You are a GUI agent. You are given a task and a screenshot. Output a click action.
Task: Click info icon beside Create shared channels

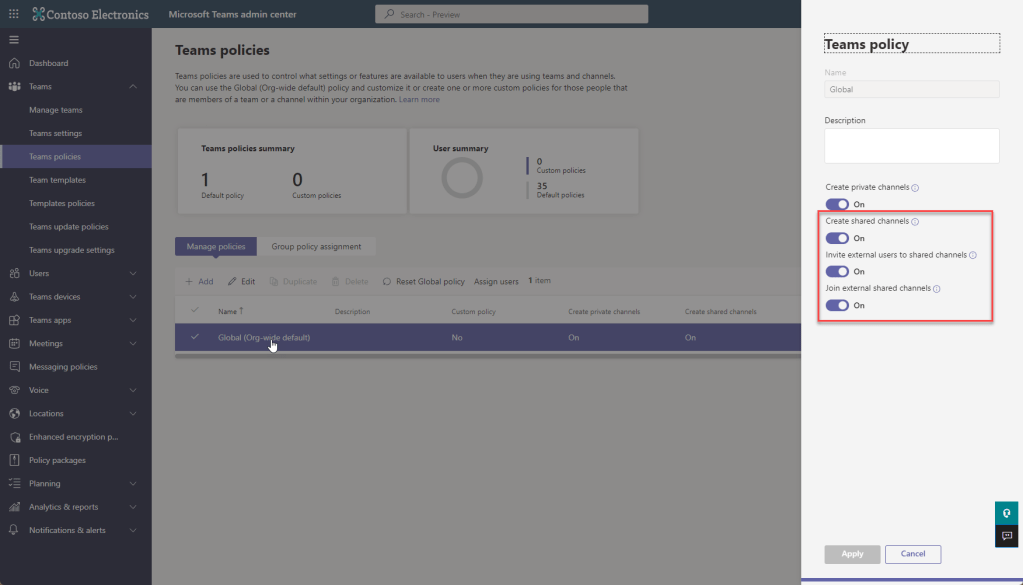point(915,222)
